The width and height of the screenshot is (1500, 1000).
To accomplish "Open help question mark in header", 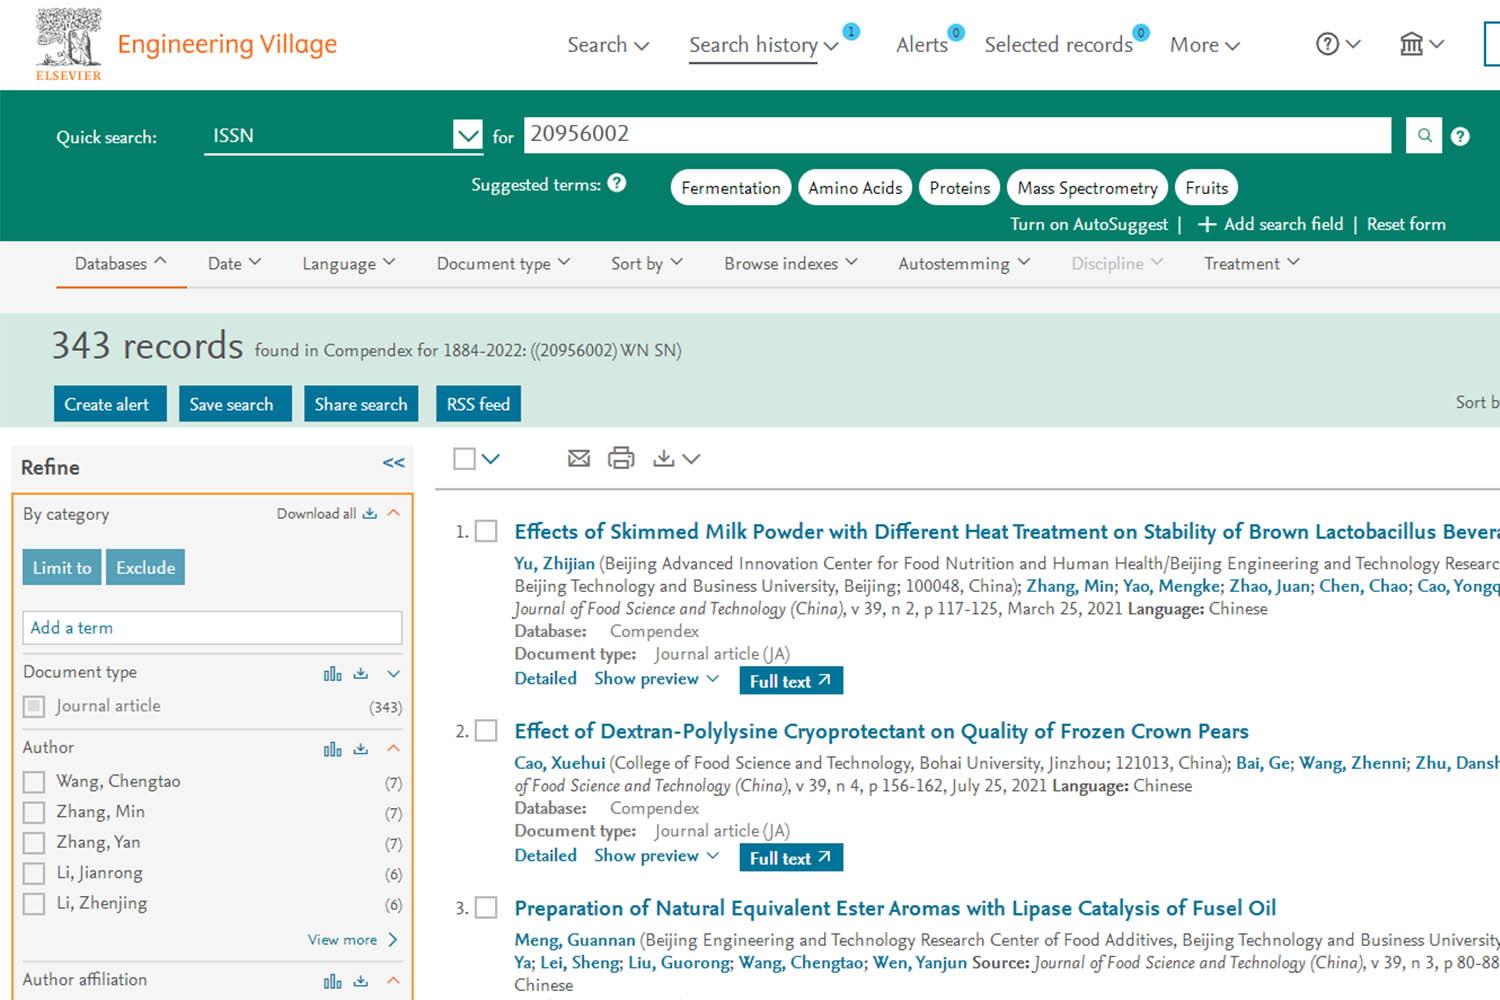I will (1327, 44).
